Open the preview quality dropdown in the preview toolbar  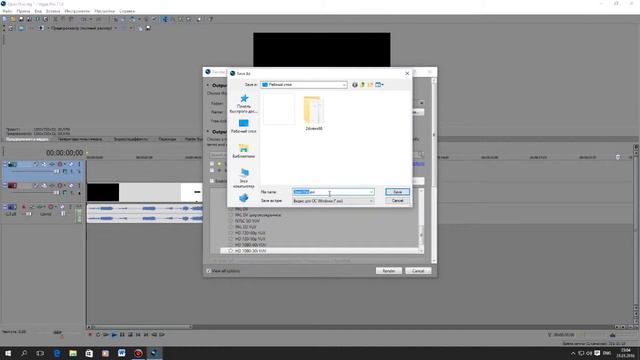click(116, 28)
